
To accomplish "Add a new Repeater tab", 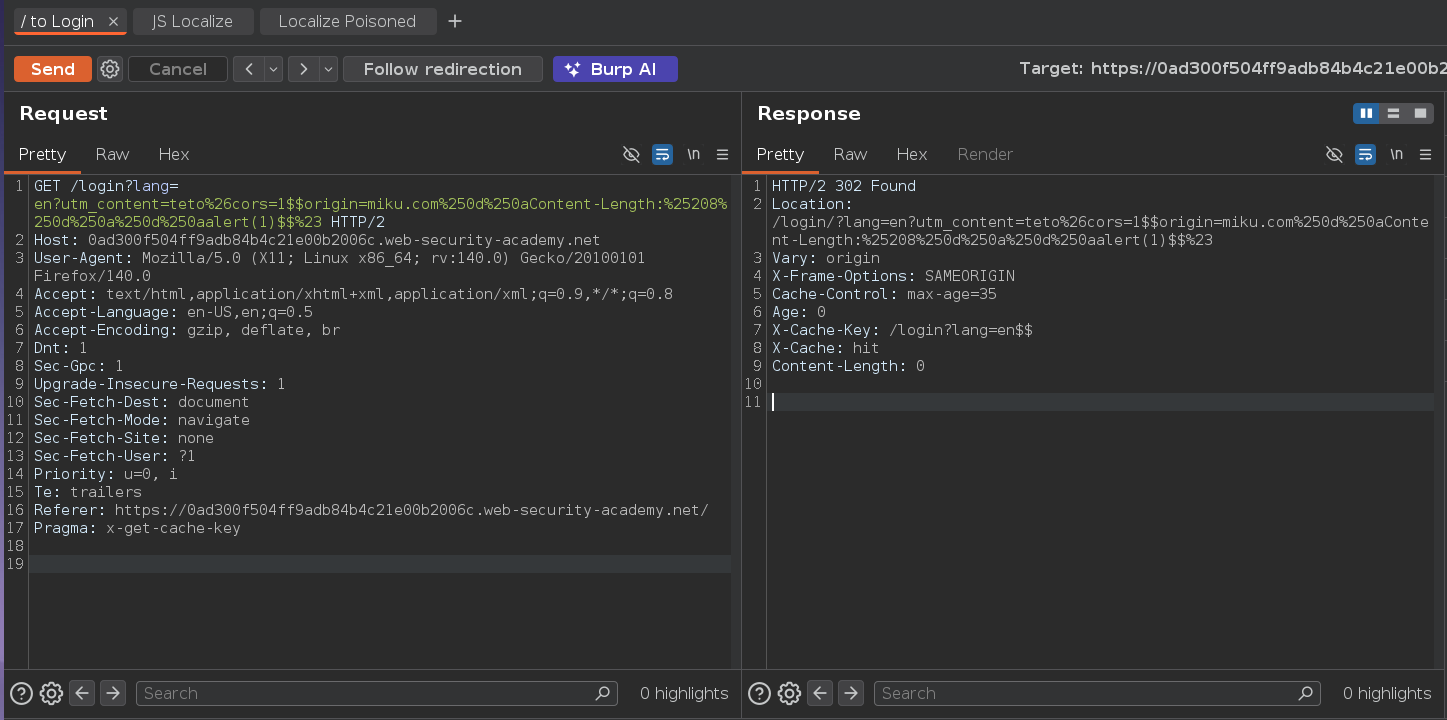I will pyautogui.click(x=455, y=21).
